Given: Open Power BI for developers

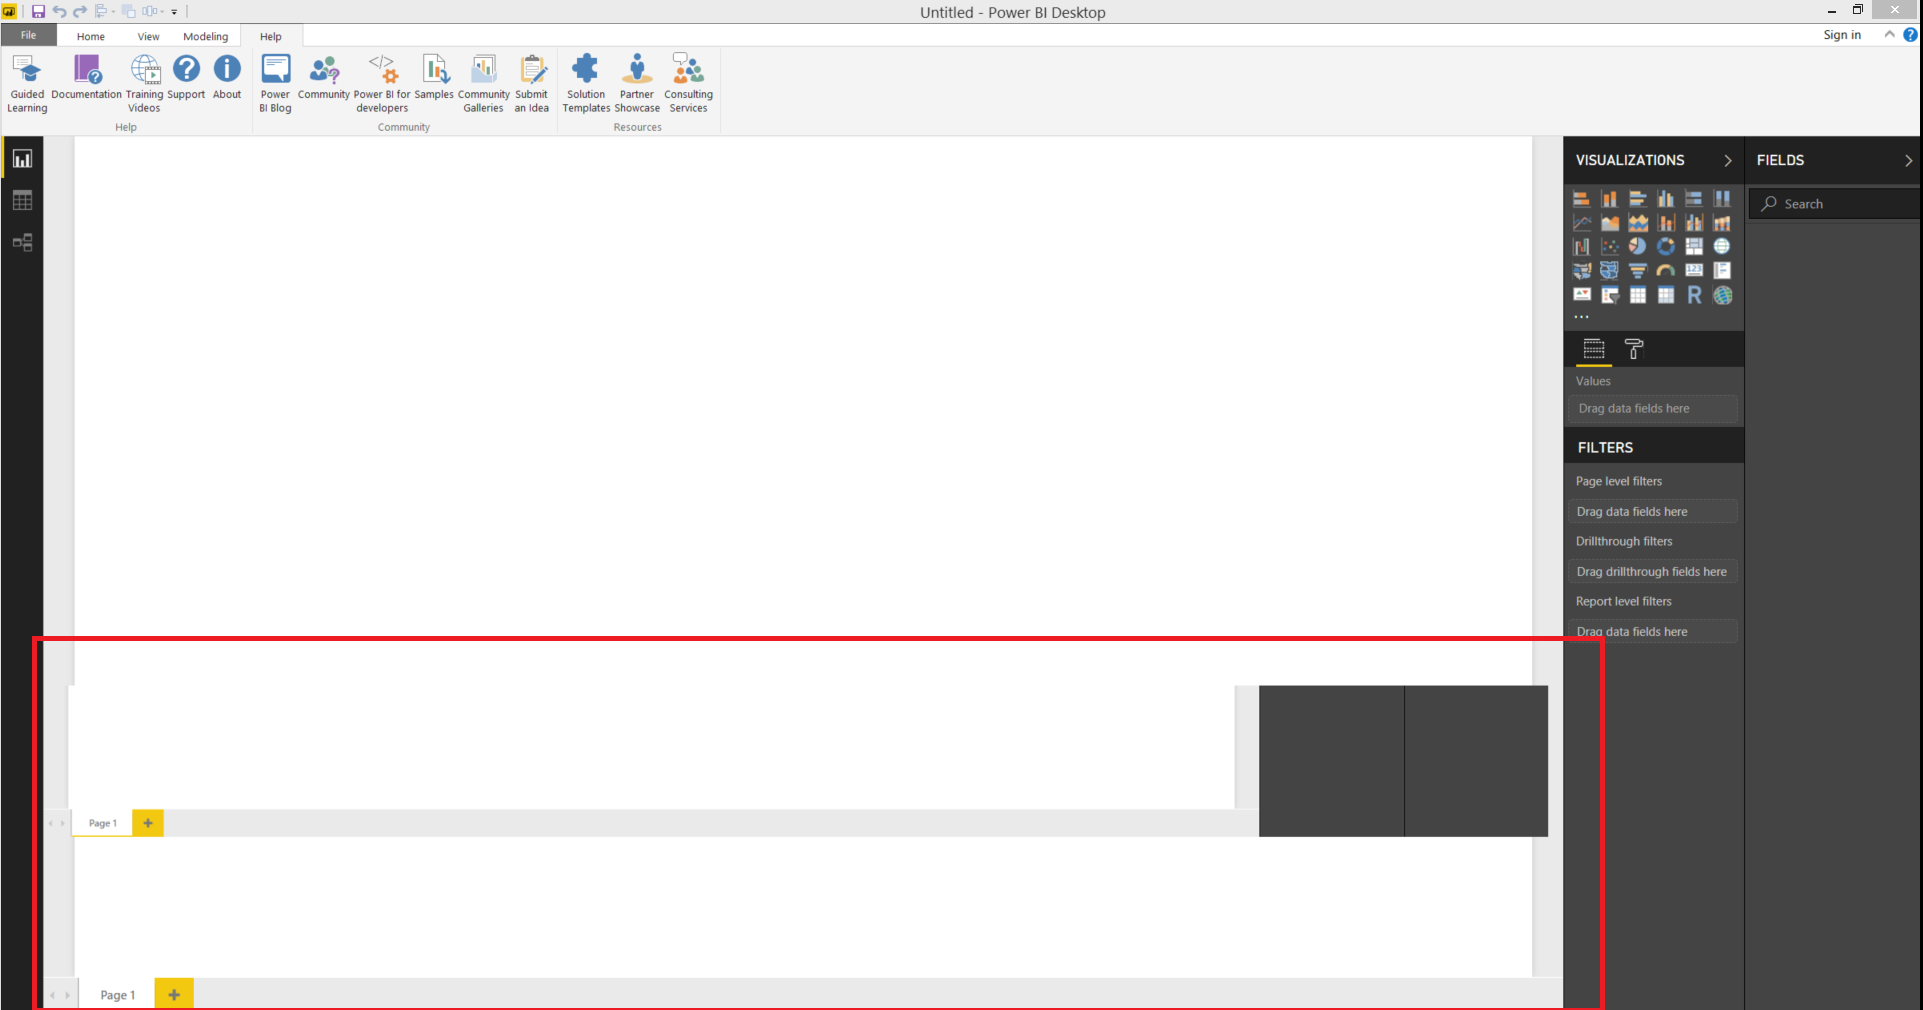Looking at the screenshot, I should pos(382,83).
